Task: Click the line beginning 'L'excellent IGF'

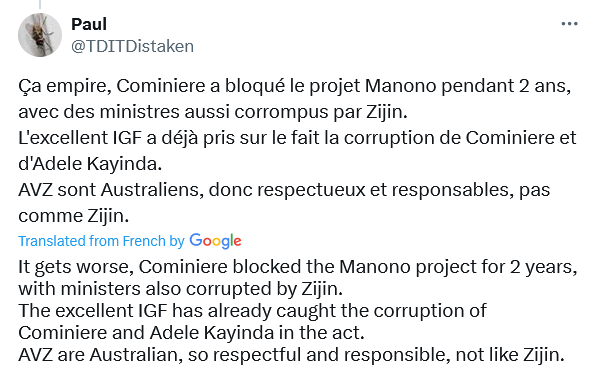Action: coord(297,138)
